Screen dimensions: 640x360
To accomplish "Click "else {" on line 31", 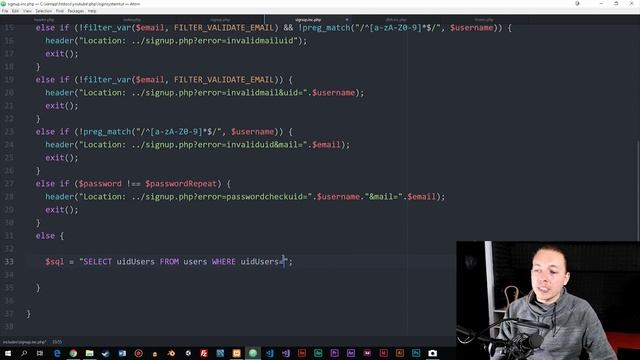I will (49, 236).
